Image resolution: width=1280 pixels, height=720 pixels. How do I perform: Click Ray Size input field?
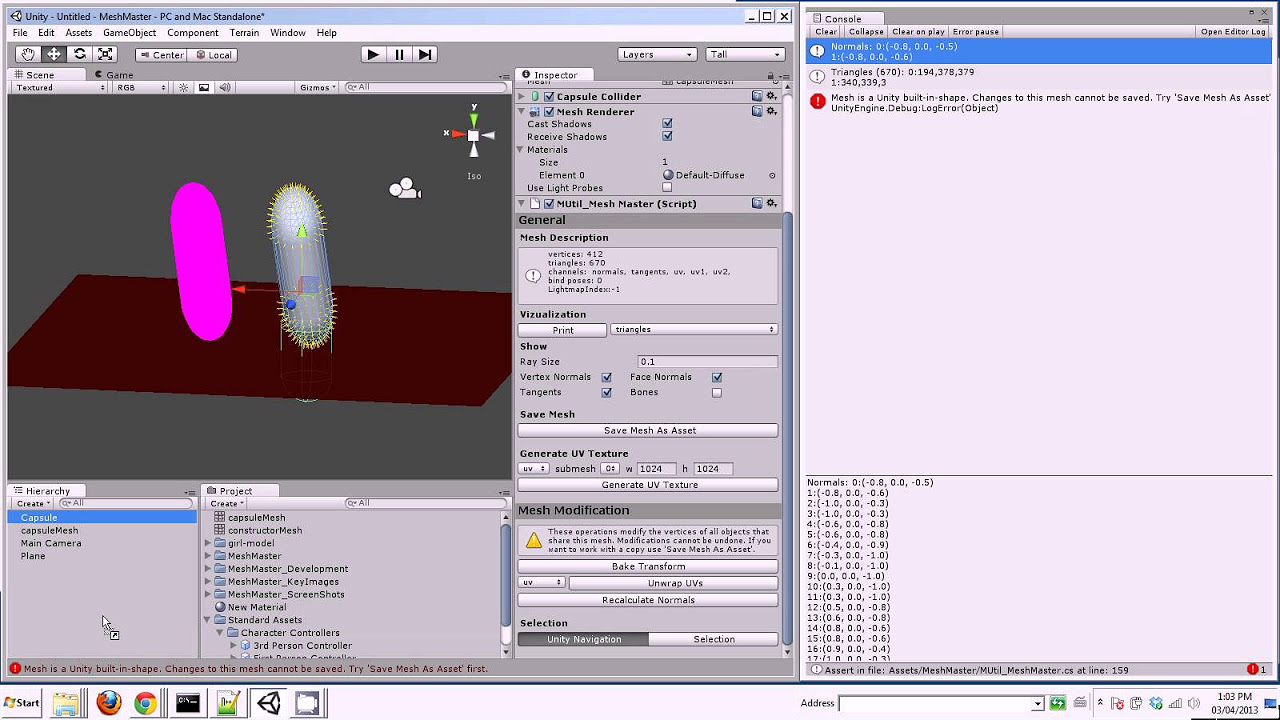[708, 362]
